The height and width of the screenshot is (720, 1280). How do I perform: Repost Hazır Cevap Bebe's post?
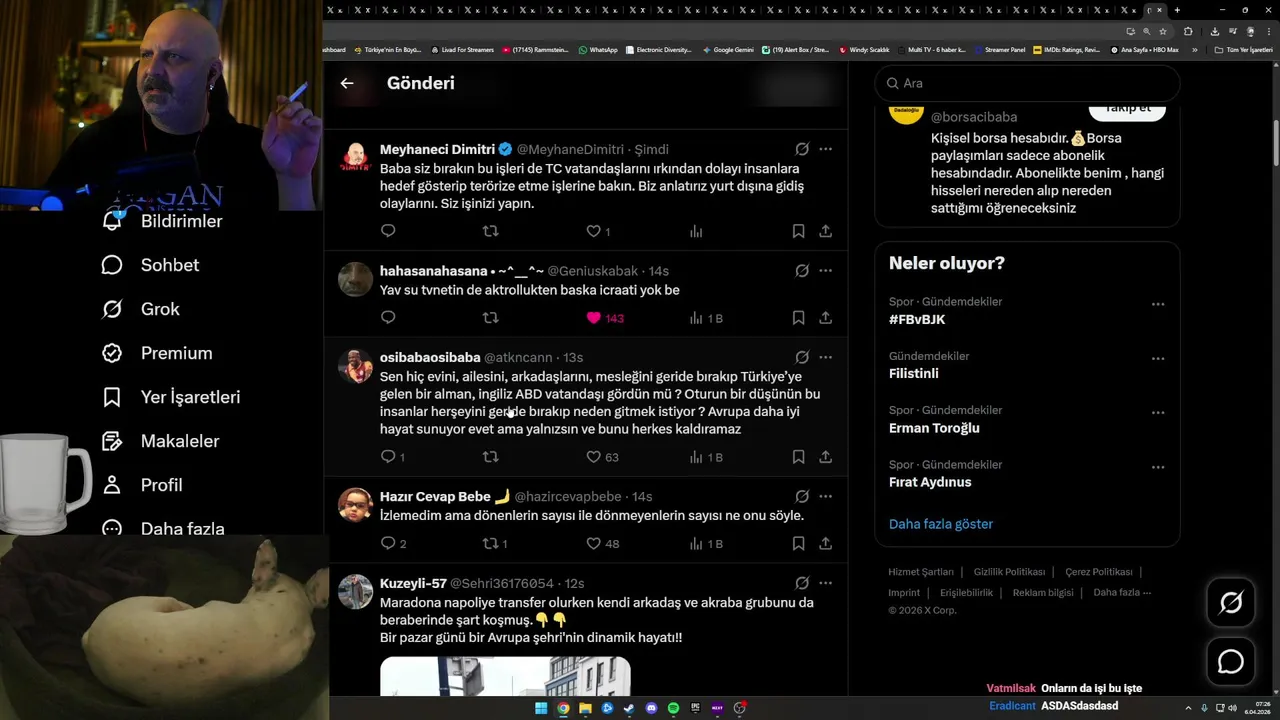[x=490, y=544]
